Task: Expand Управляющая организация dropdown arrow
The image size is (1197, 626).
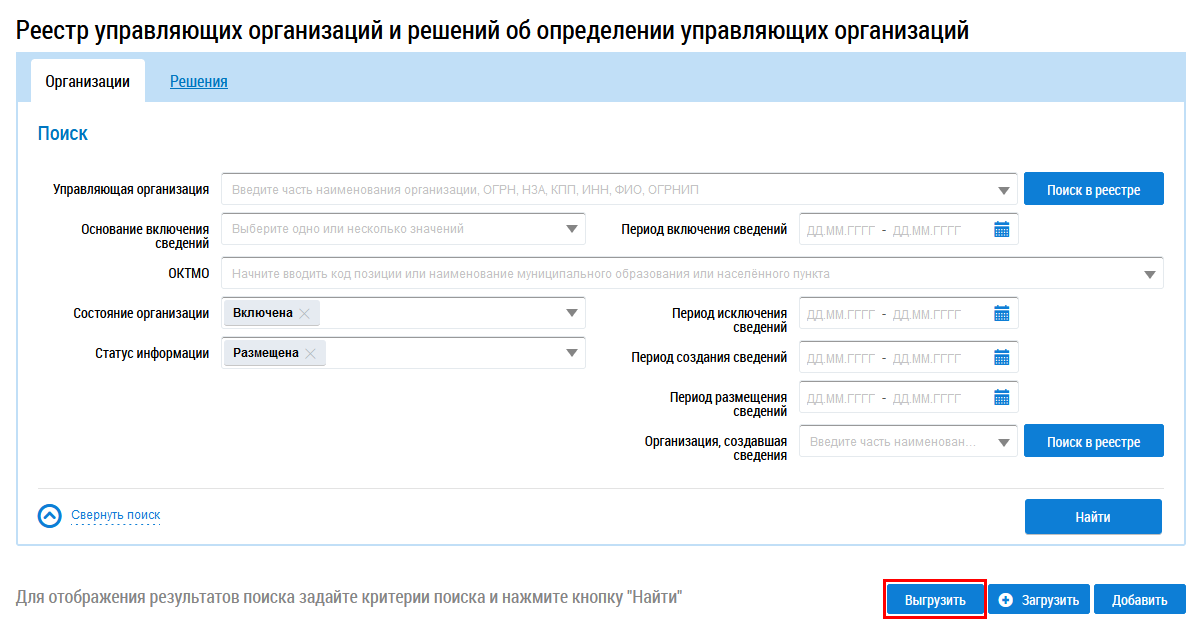Action: click(1004, 191)
